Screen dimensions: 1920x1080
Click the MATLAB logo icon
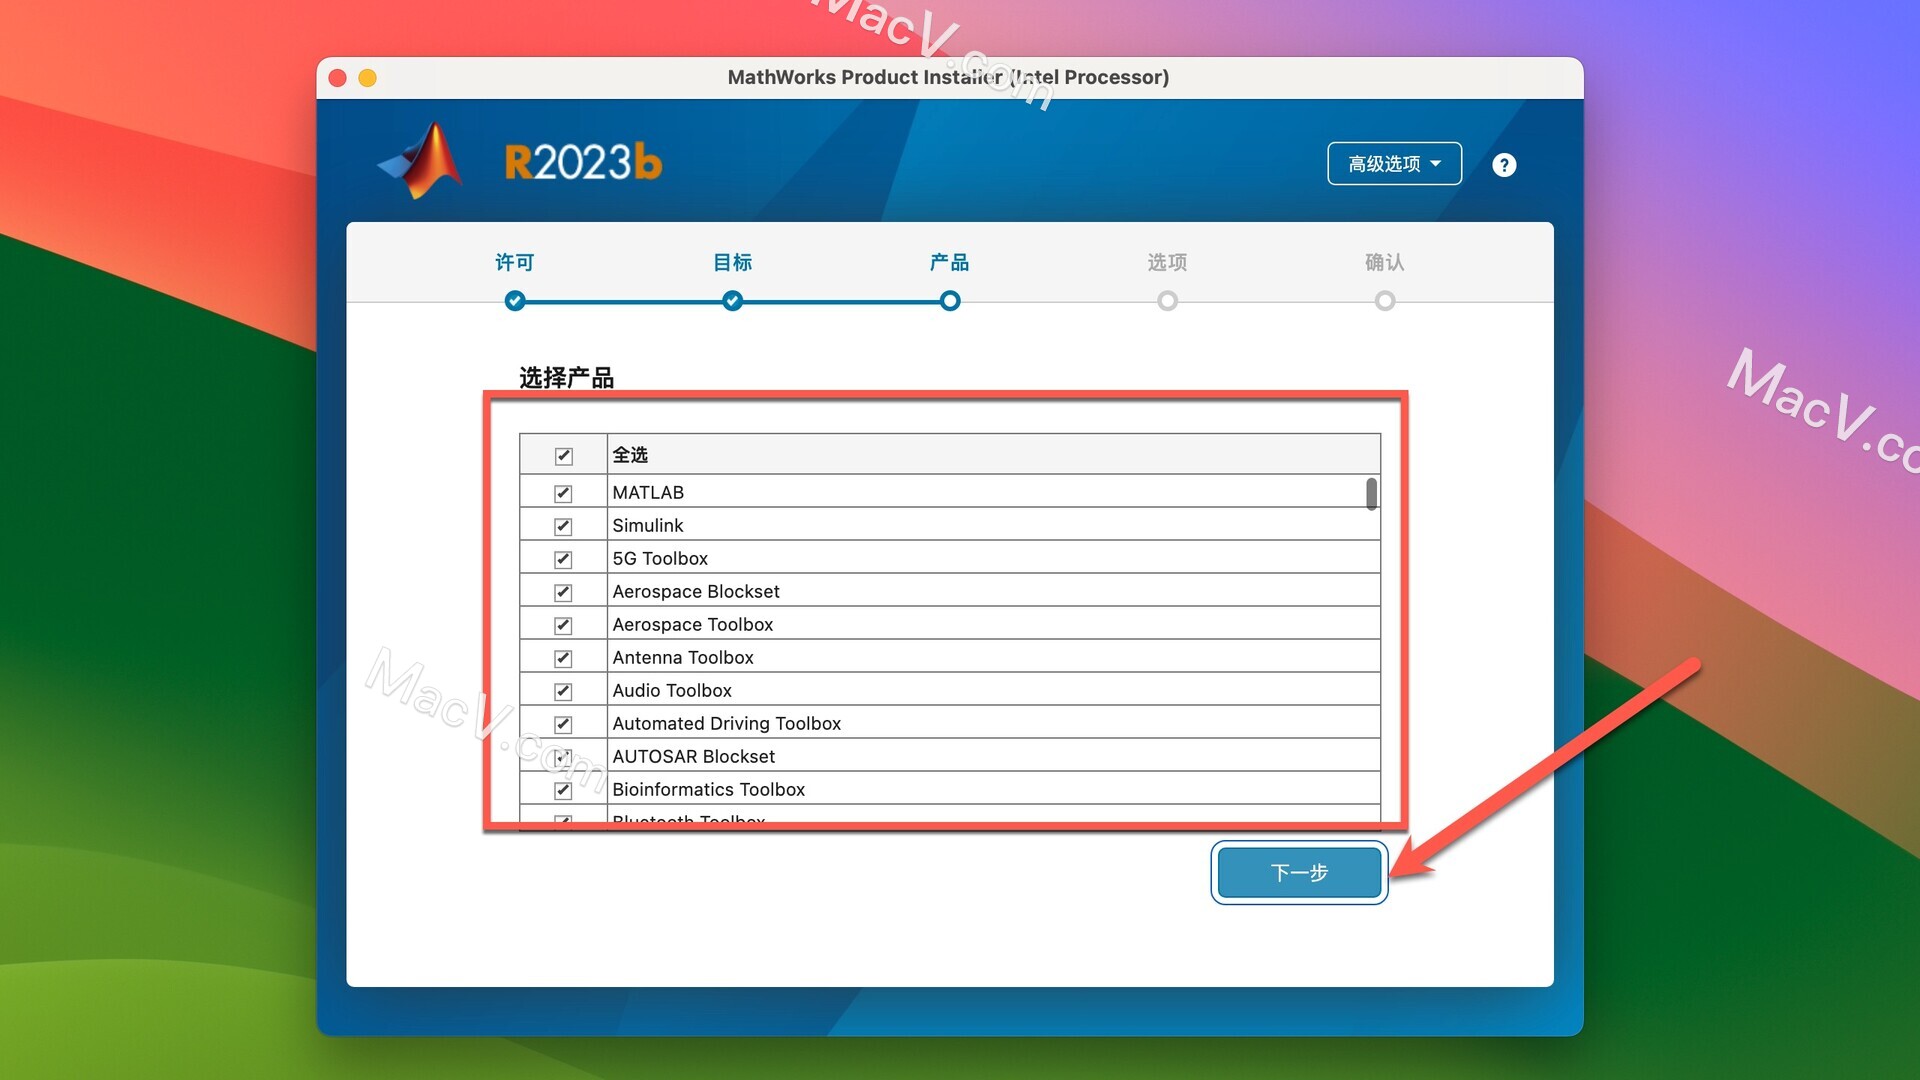(x=422, y=161)
